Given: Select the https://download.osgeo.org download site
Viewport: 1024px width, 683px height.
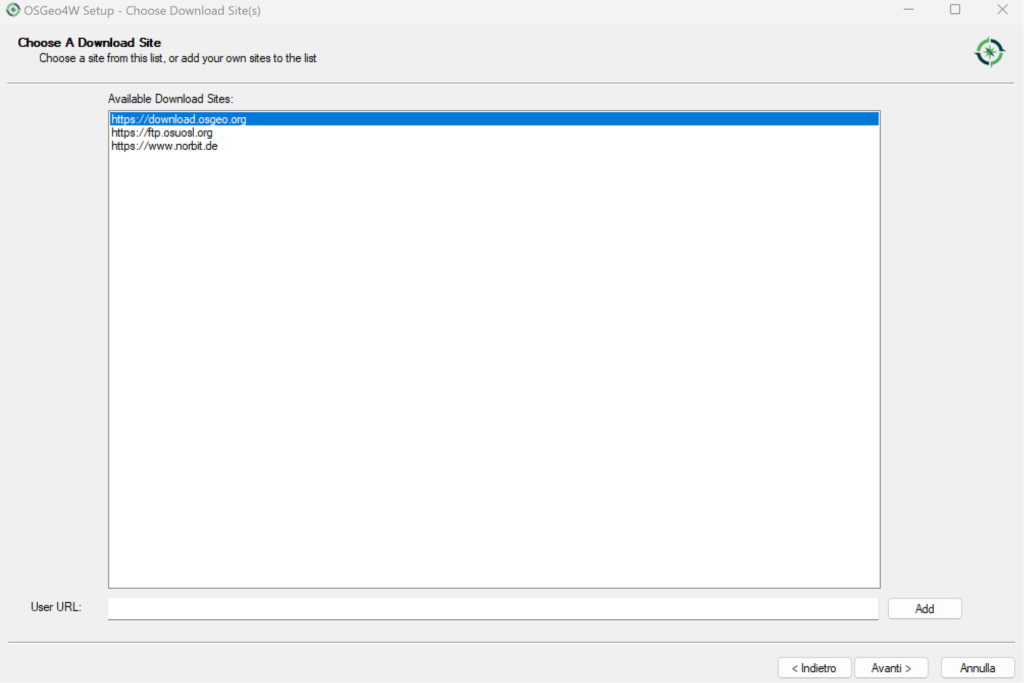Looking at the screenshot, I should coord(494,119).
